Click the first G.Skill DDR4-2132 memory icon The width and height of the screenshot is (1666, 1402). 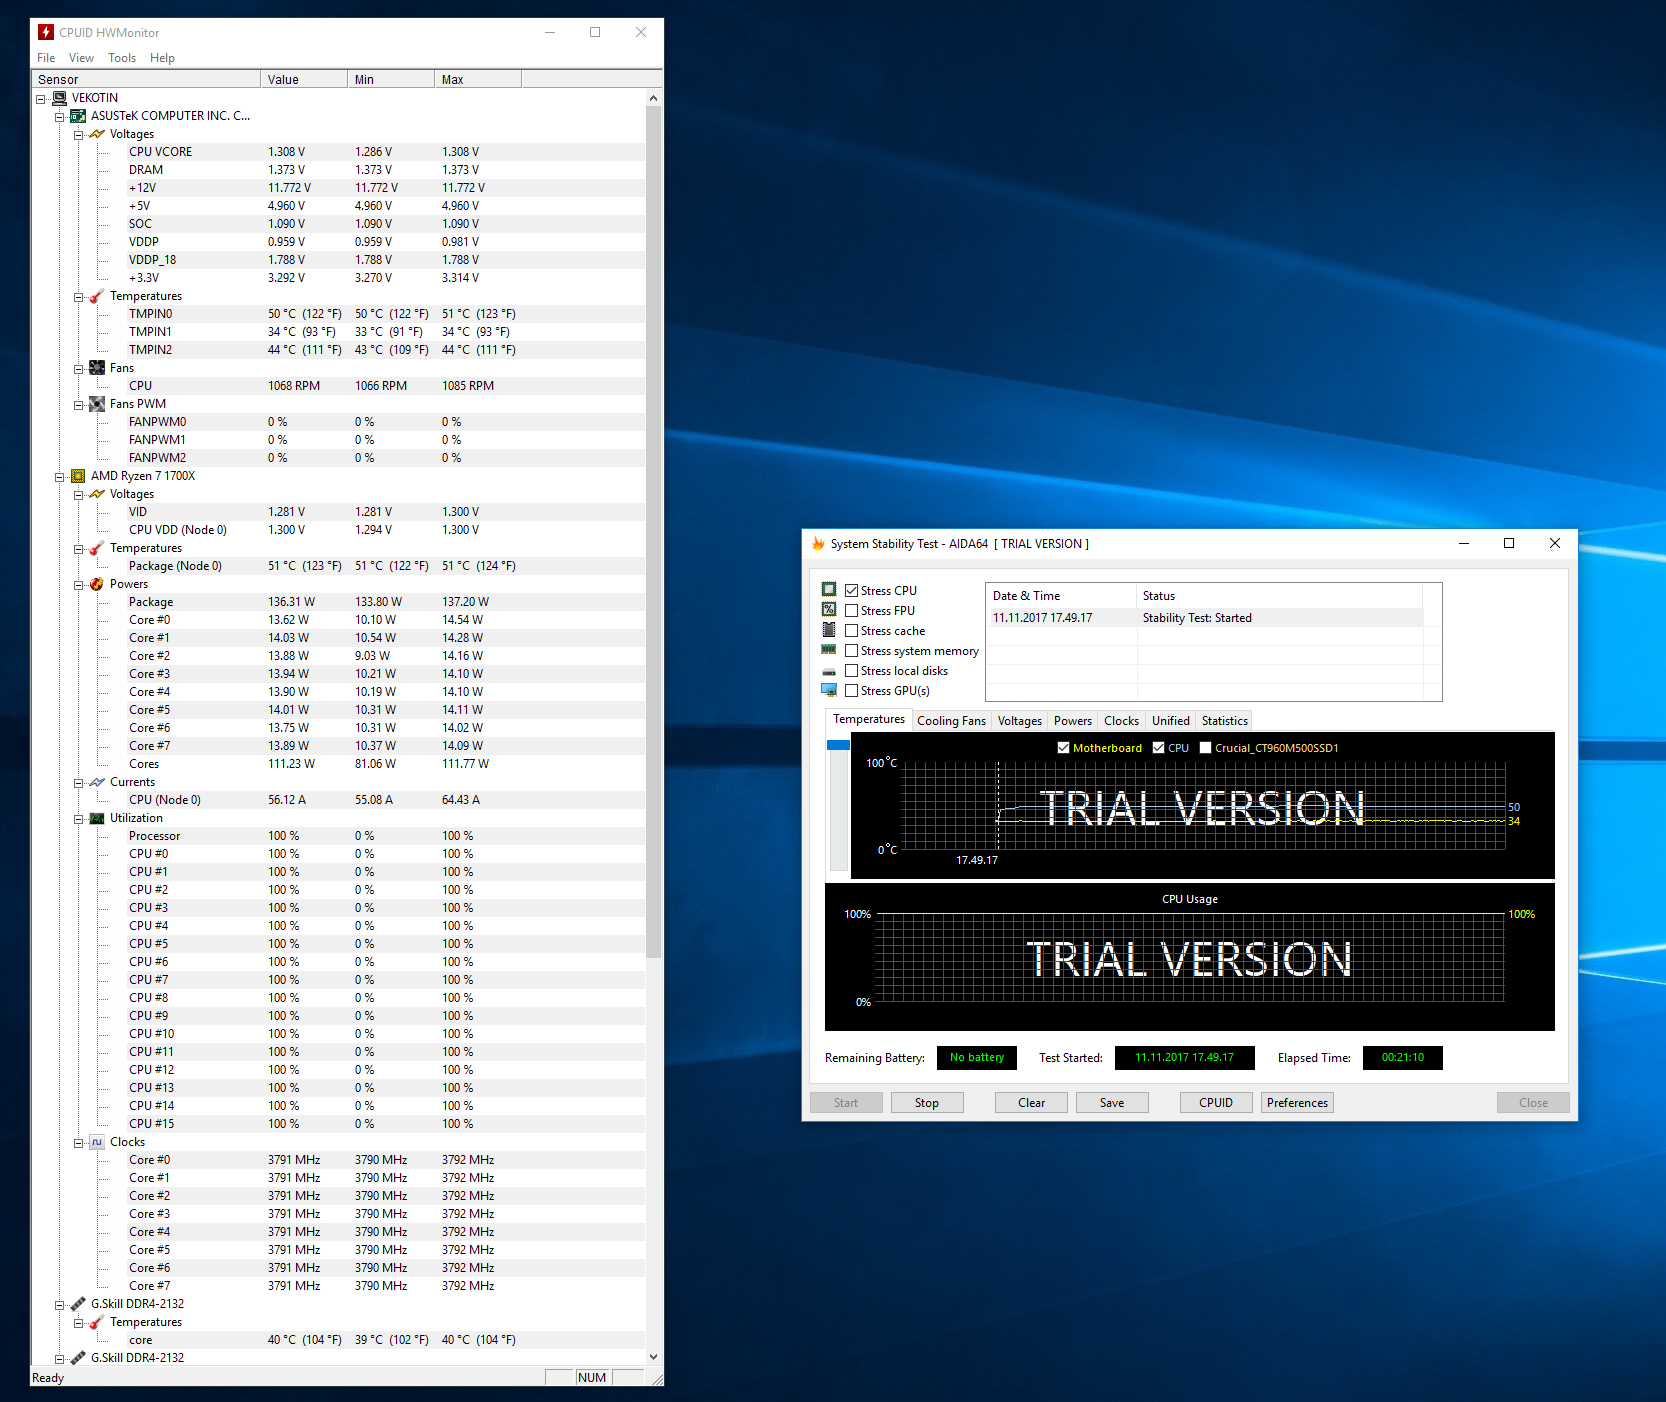tap(78, 1304)
